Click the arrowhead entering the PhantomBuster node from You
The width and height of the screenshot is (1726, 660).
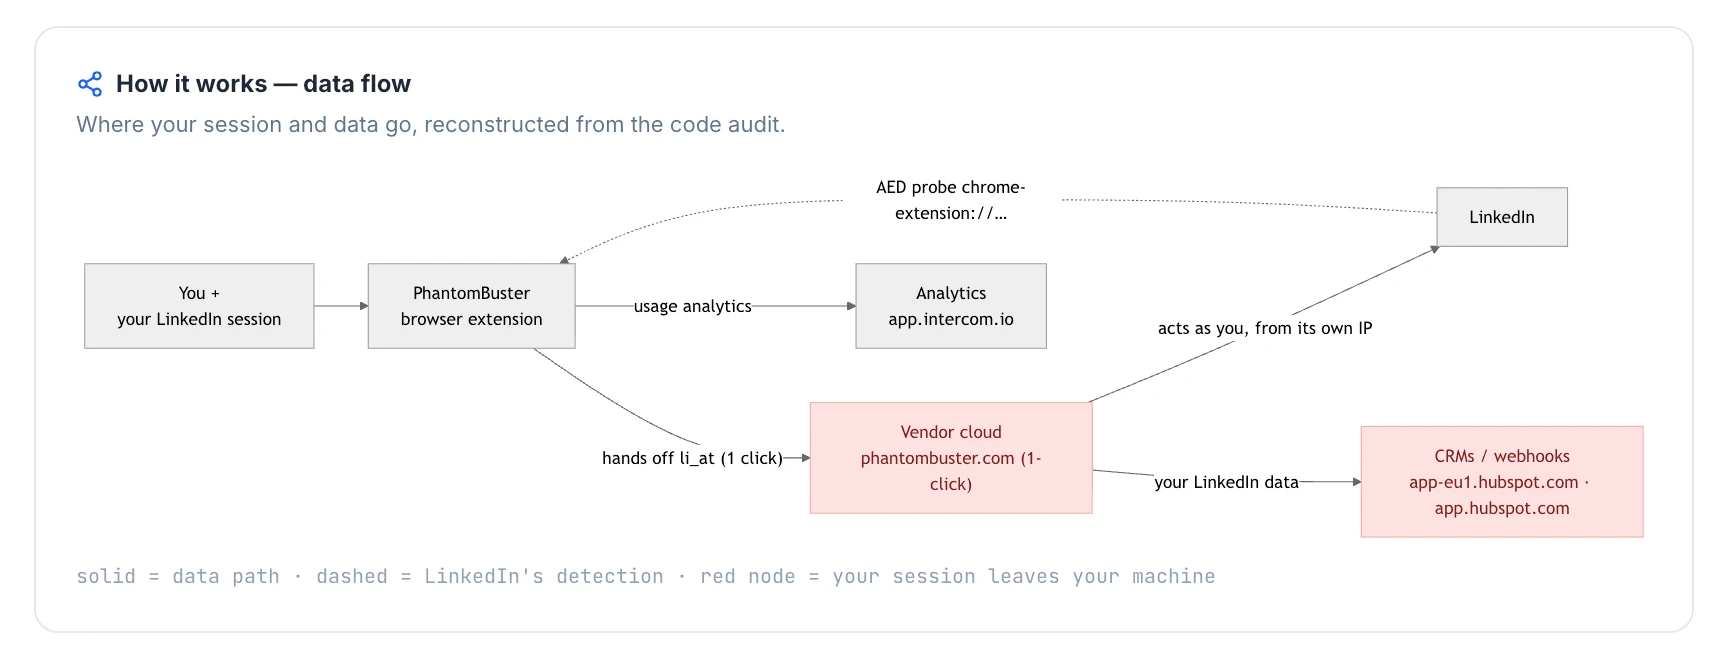click(363, 306)
